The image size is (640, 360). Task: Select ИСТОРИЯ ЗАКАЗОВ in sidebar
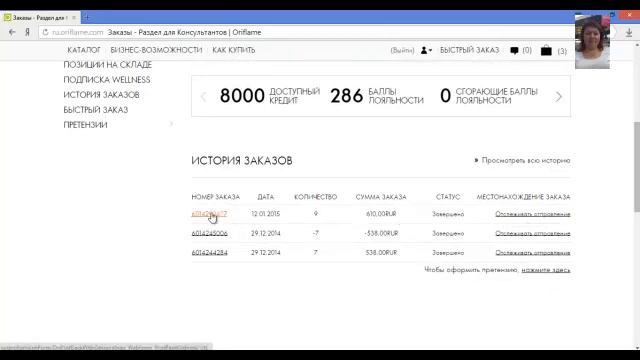[x=101, y=95]
